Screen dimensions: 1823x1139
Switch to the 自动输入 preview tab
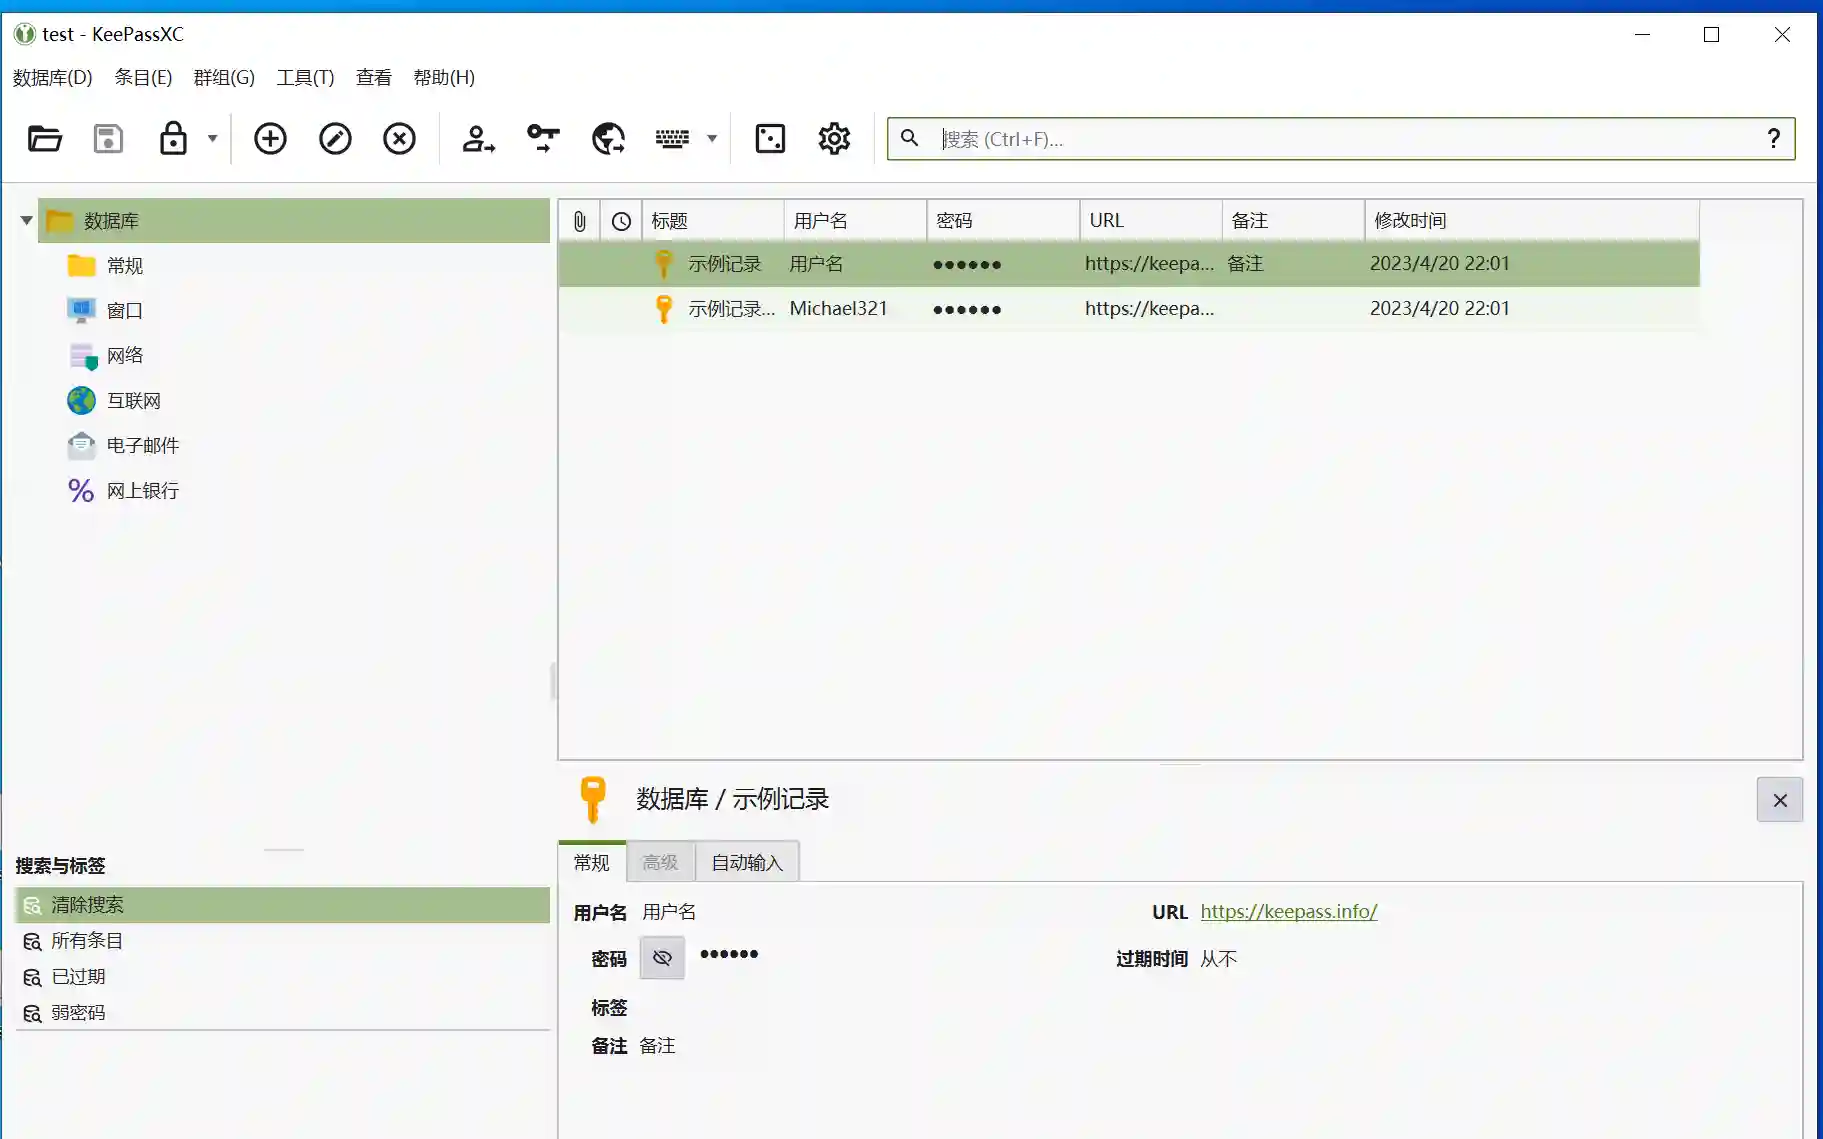point(747,862)
